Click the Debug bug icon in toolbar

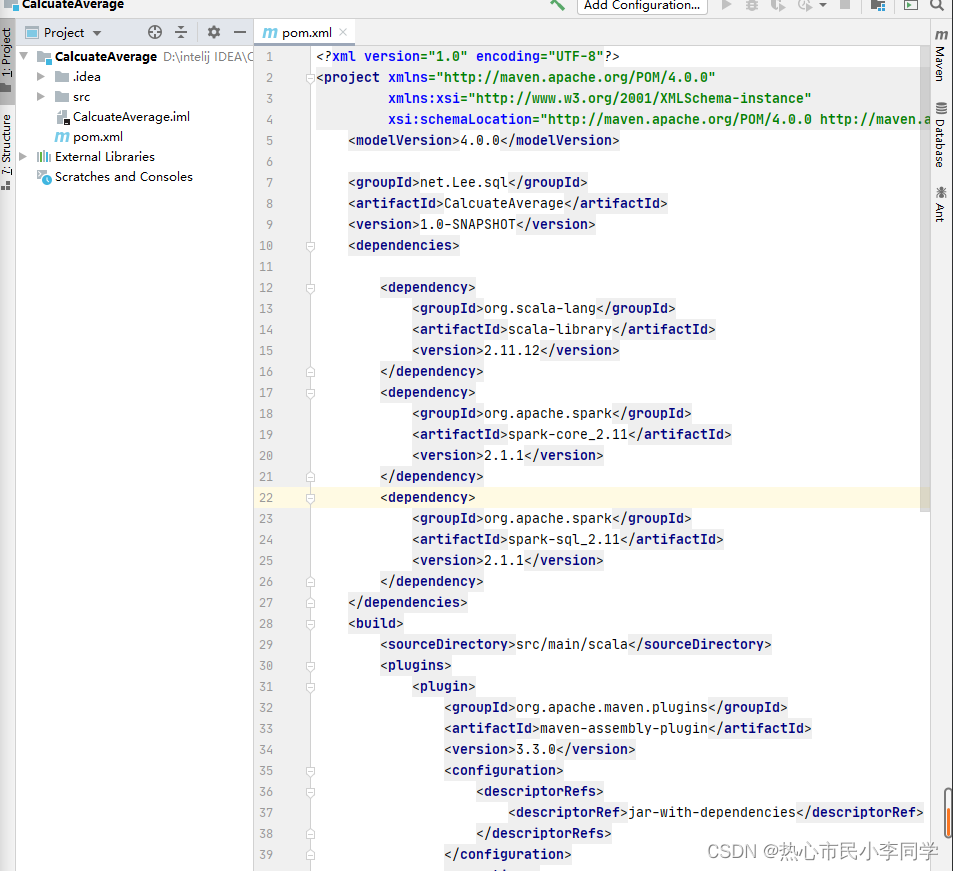[752, 5]
